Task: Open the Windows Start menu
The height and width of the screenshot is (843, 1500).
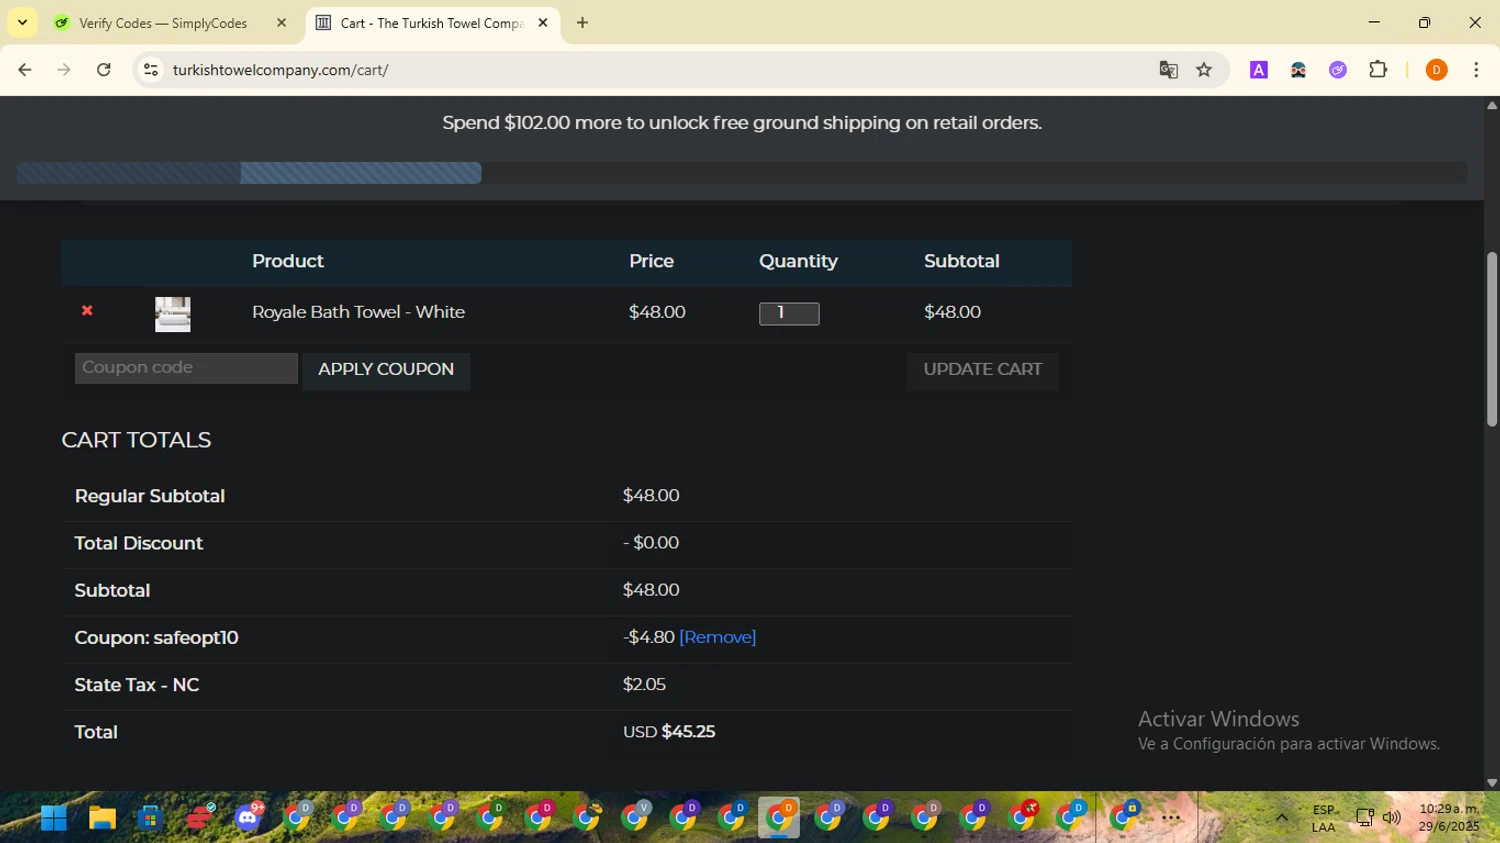Action: coord(54,818)
